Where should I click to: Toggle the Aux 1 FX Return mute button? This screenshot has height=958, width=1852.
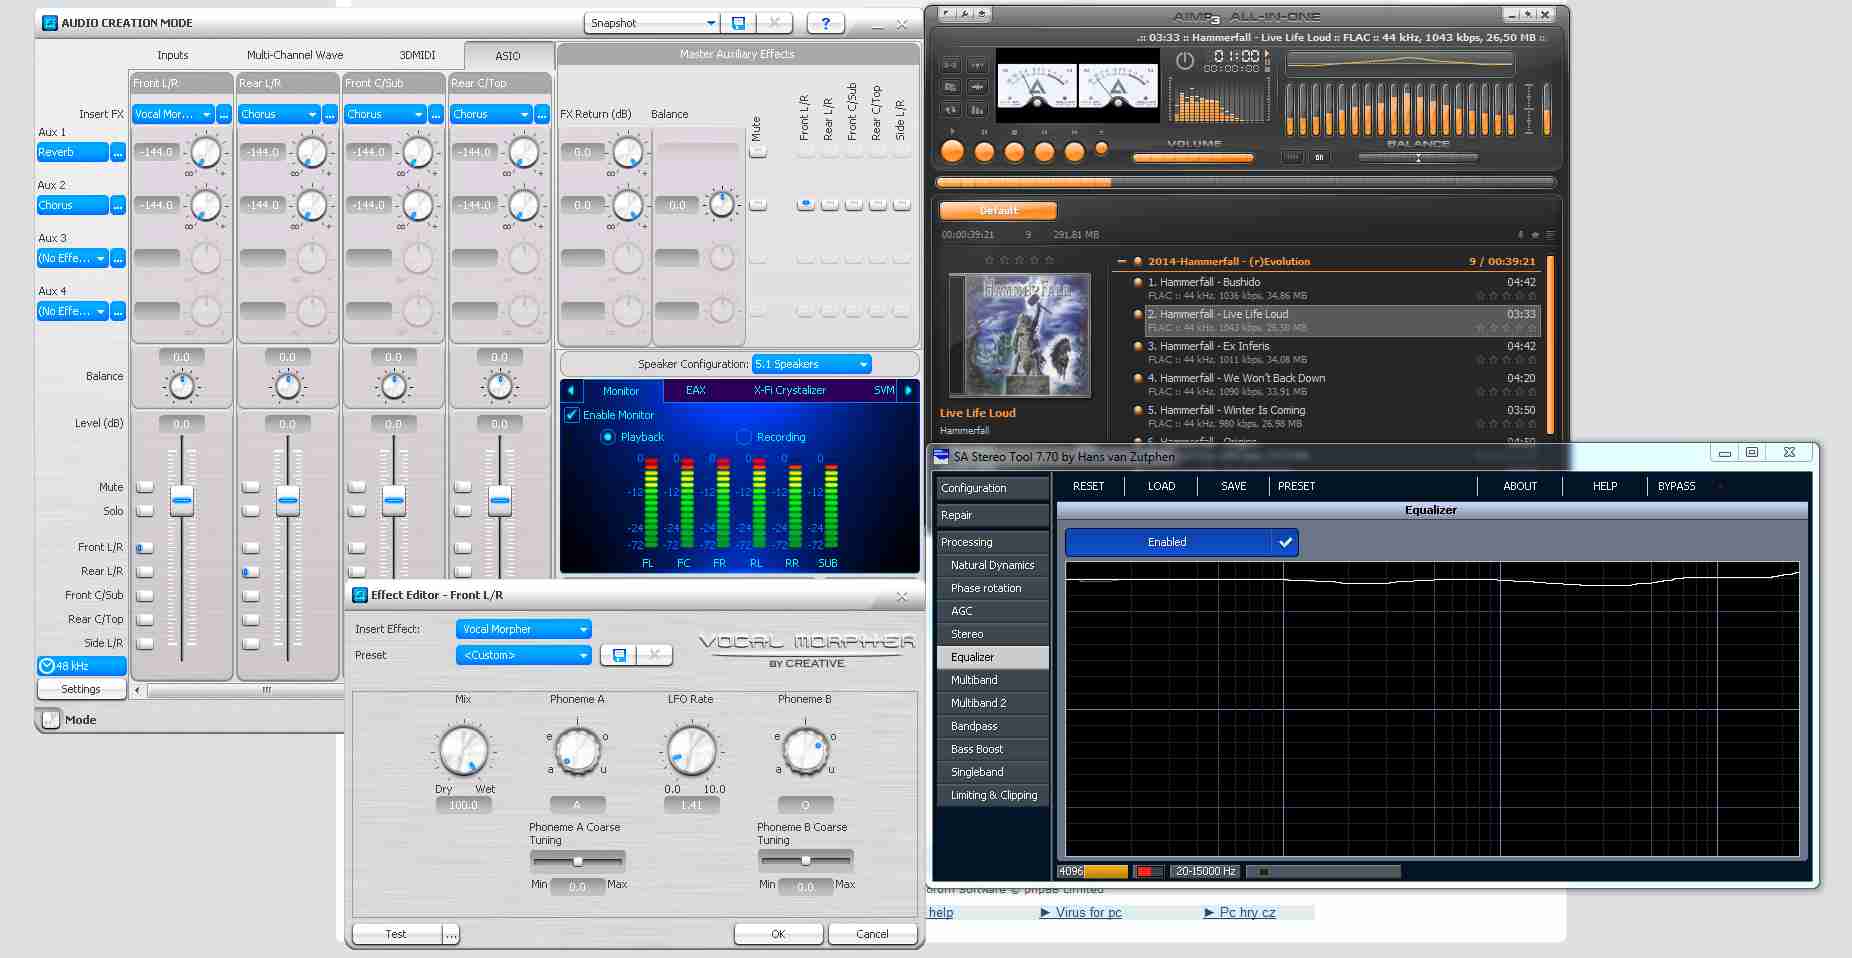coord(758,152)
